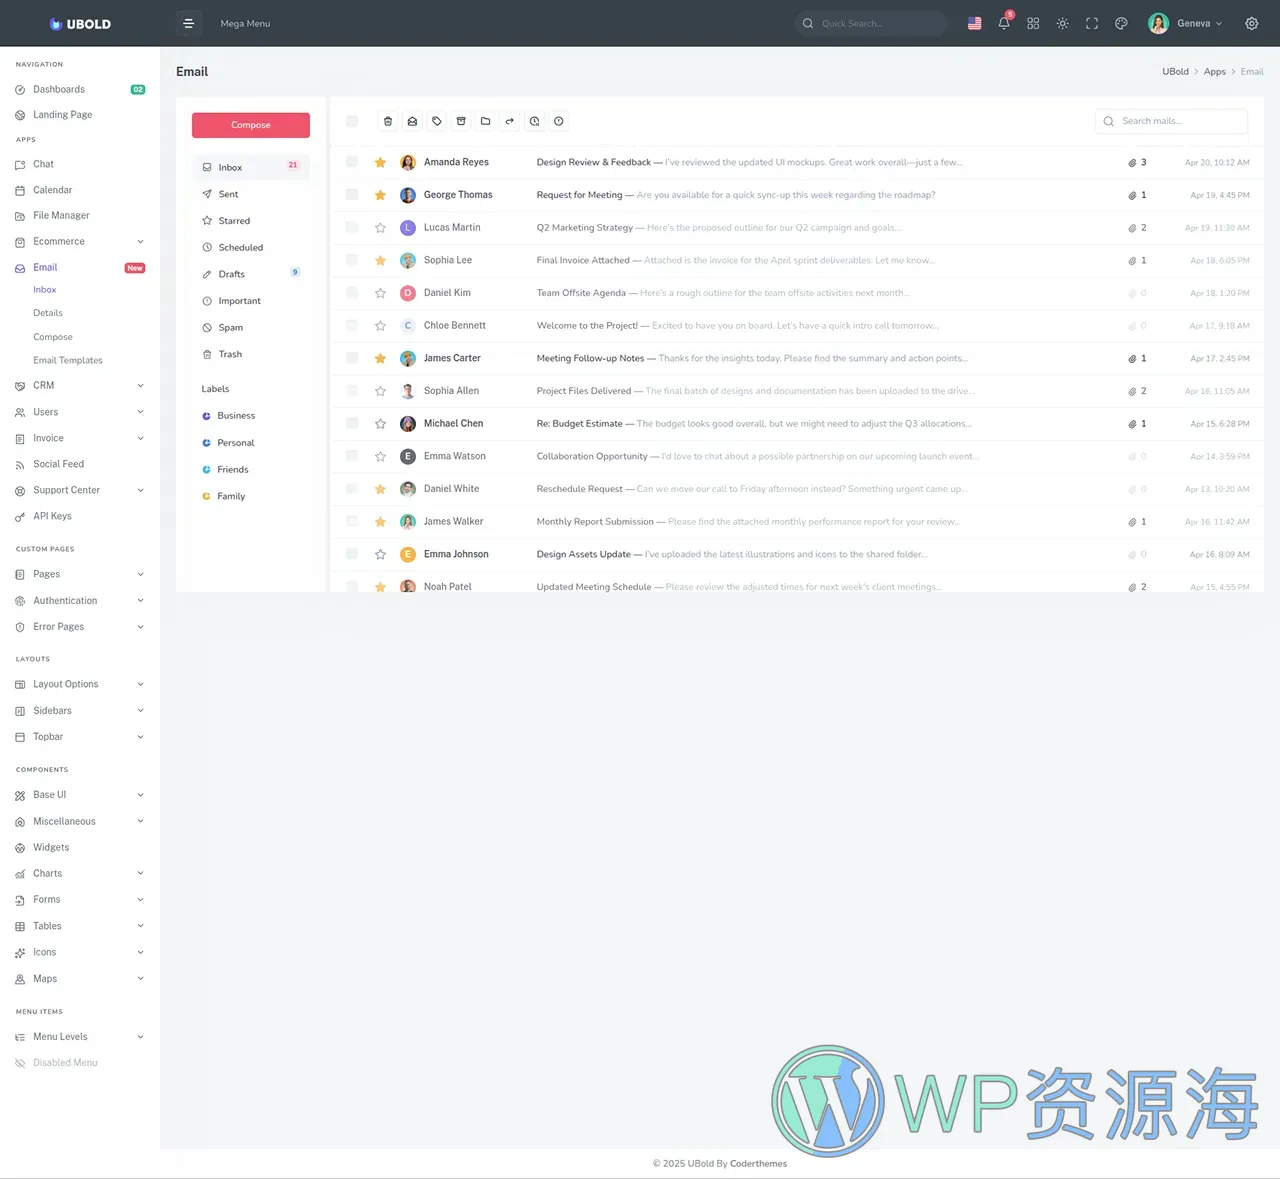Move emails using the folder icon

point(485,121)
